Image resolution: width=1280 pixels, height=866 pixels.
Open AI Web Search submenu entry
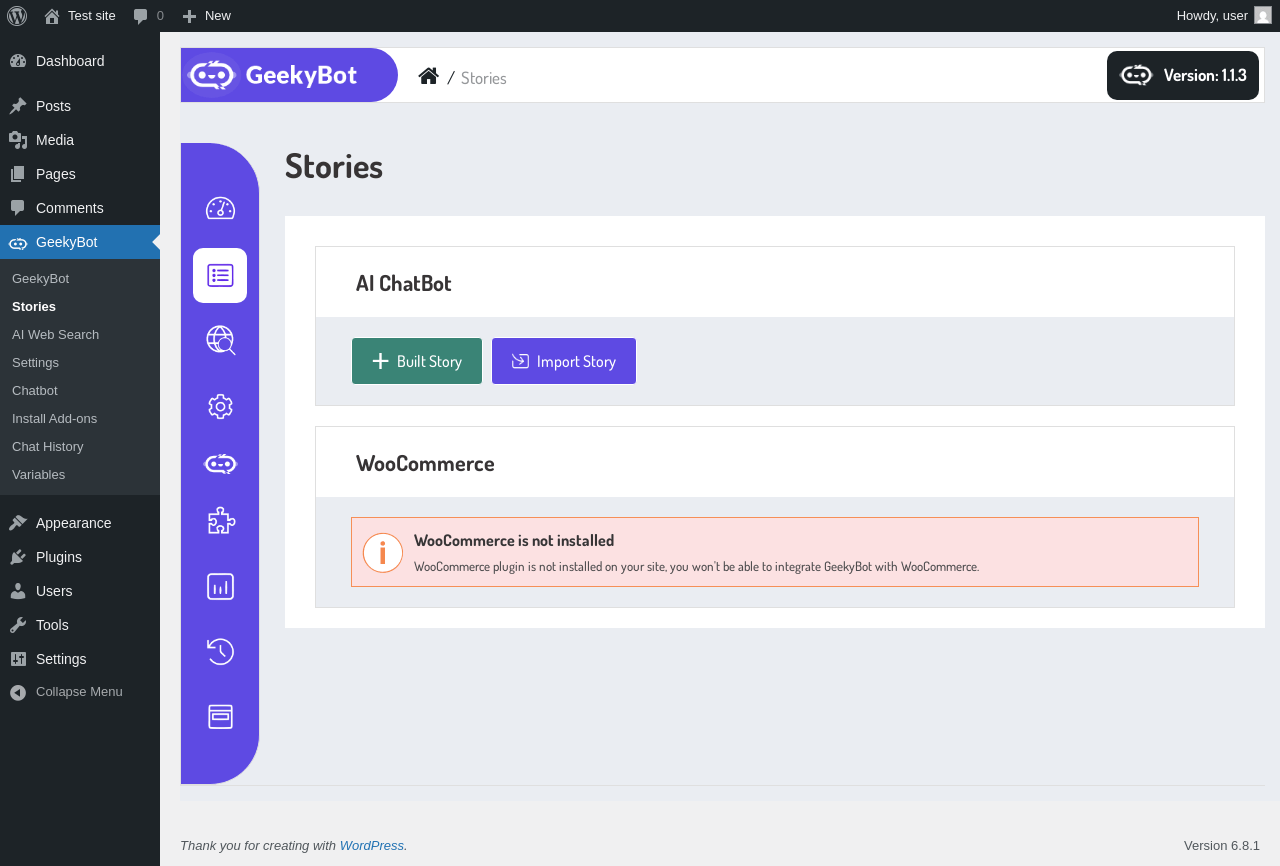click(80, 334)
